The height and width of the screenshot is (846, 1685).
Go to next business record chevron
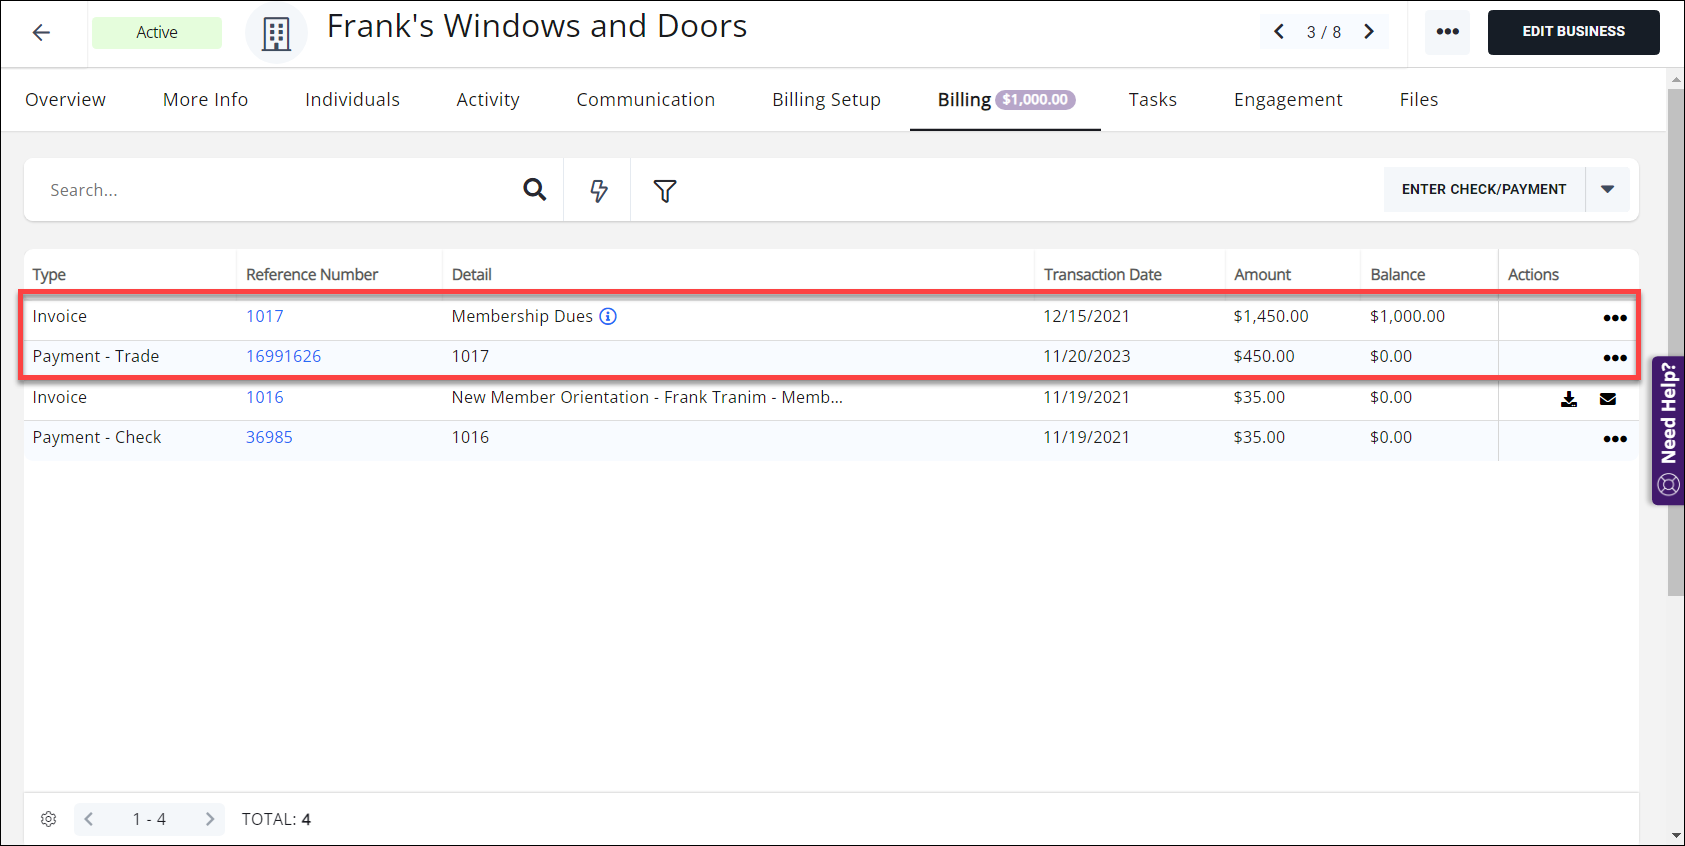pyautogui.click(x=1369, y=32)
